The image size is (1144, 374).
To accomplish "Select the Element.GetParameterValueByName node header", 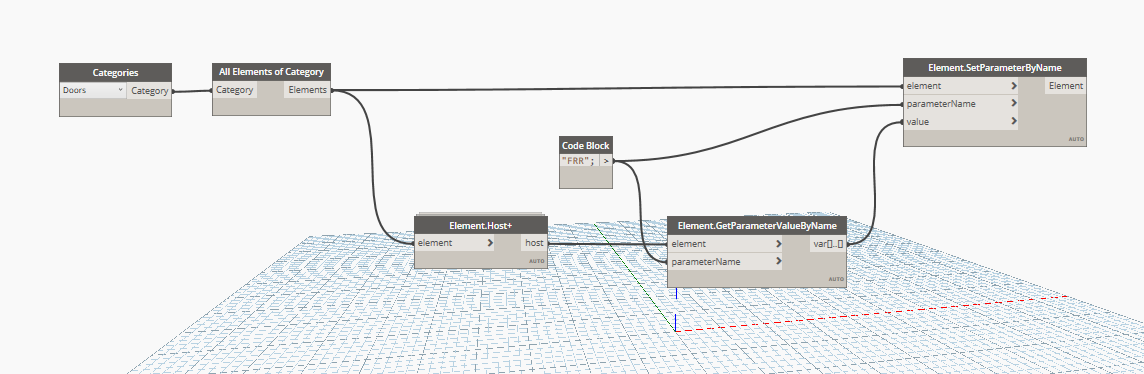I will (x=757, y=225).
